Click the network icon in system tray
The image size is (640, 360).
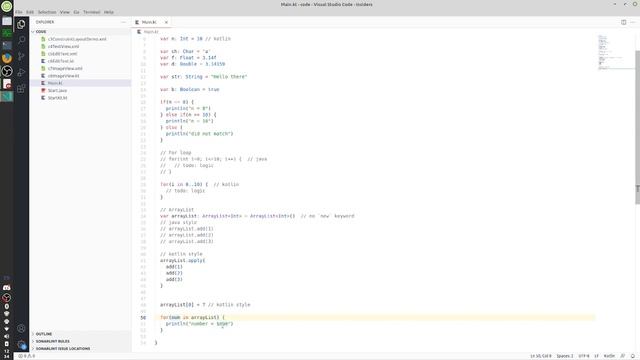(7, 329)
